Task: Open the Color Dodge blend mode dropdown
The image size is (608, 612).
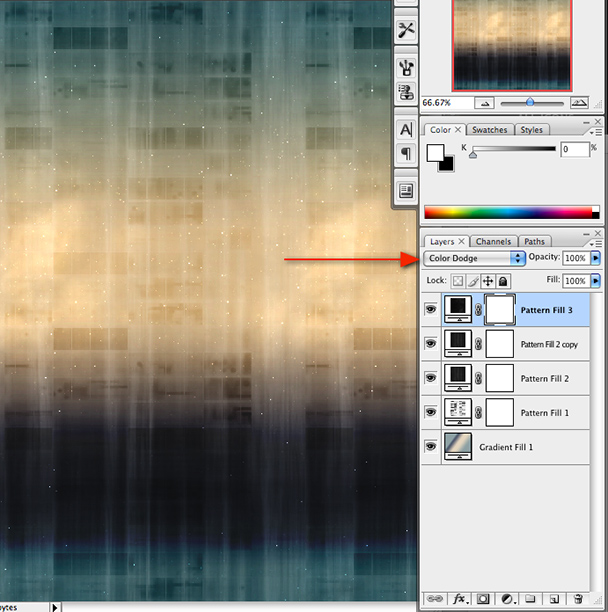Action: coord(474,258)
